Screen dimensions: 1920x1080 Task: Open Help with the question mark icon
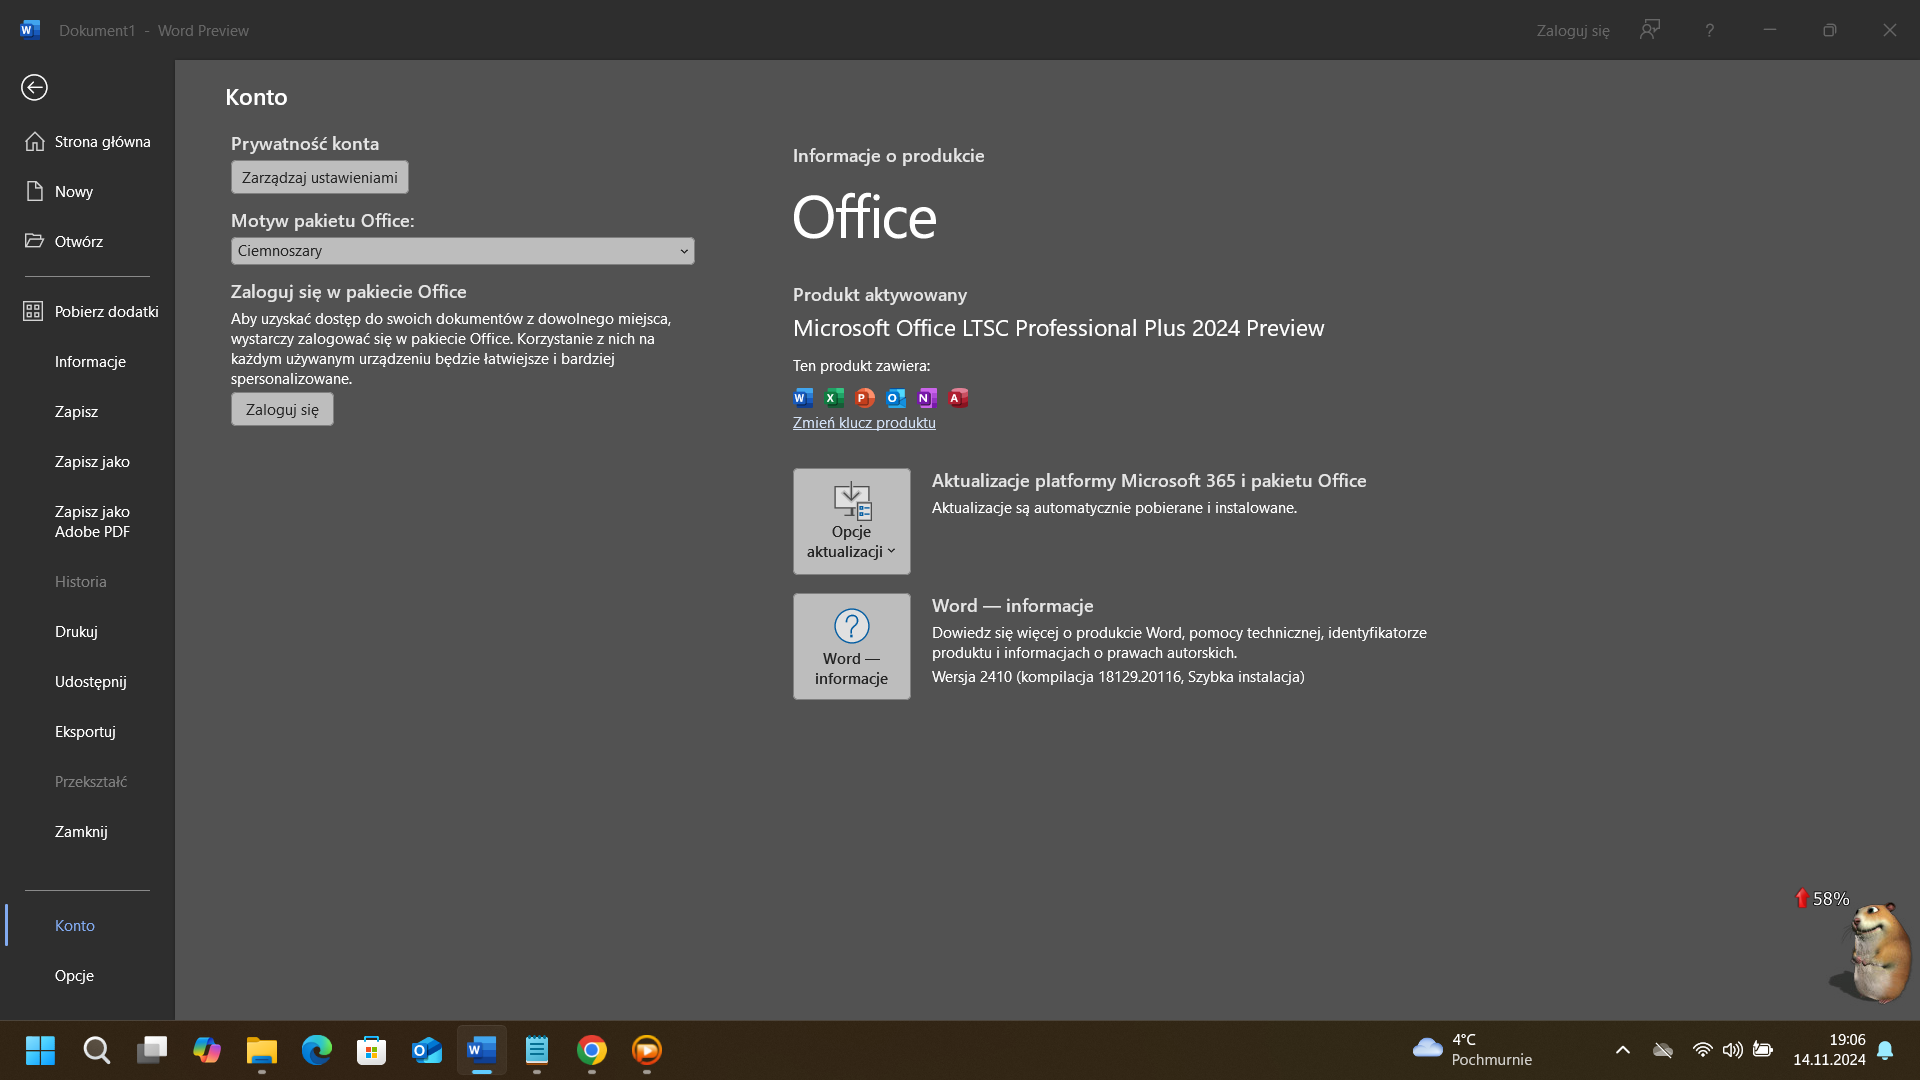coord(1710,31)
